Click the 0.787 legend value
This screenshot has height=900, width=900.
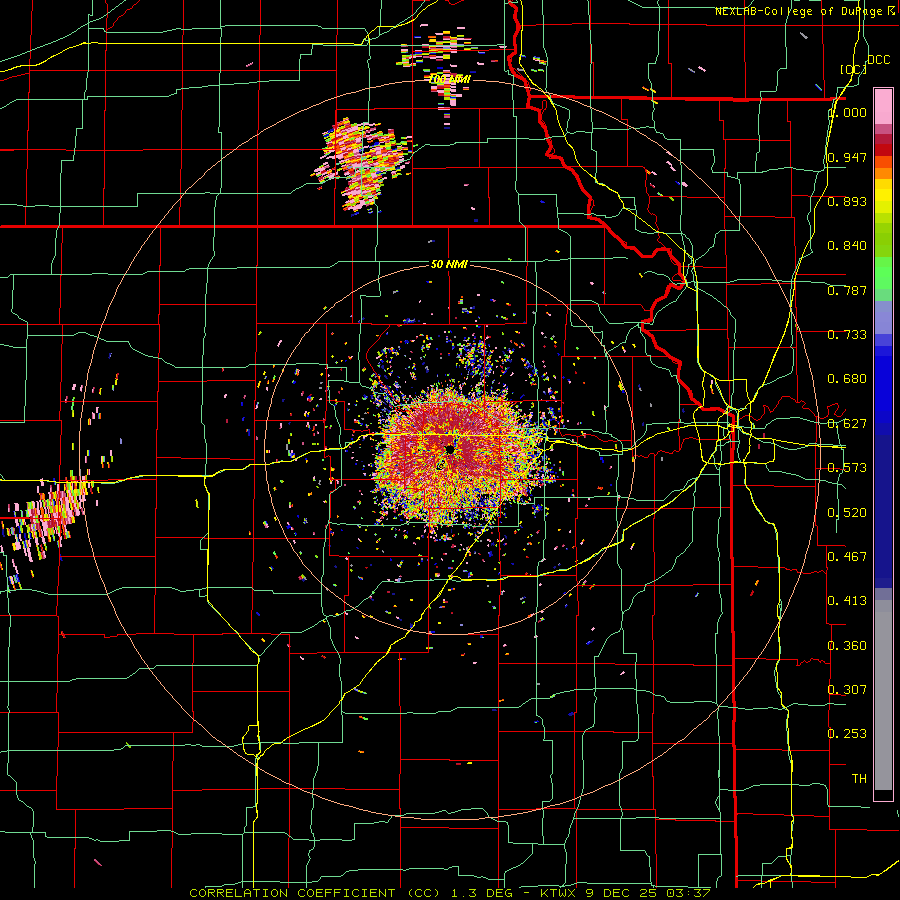(847, 290)
